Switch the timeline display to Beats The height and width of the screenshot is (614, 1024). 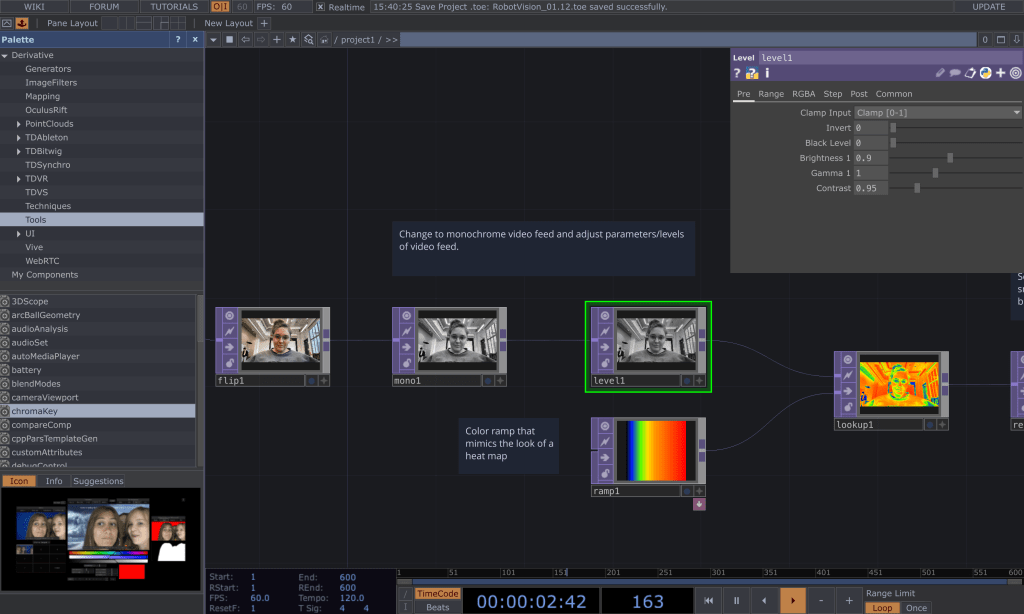pyautogui.click(x=437, y=608)
